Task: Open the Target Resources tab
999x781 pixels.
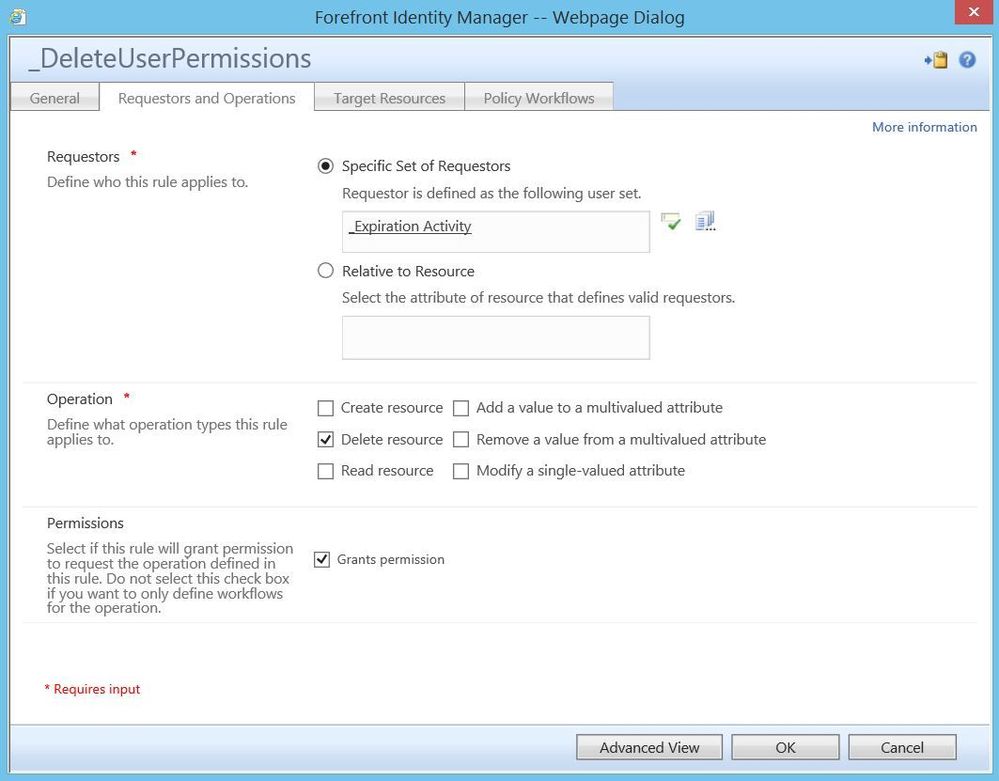Action: pyautogui.click(x=389, y=98)
